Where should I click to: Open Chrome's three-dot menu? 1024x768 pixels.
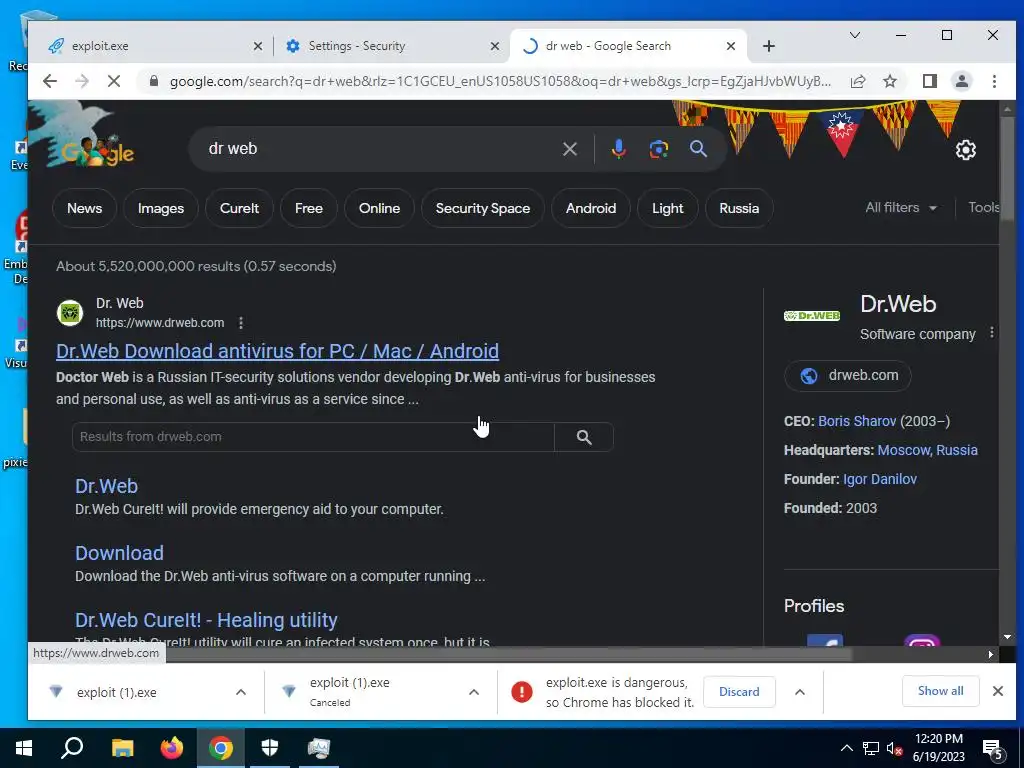[x=994, y=81]
